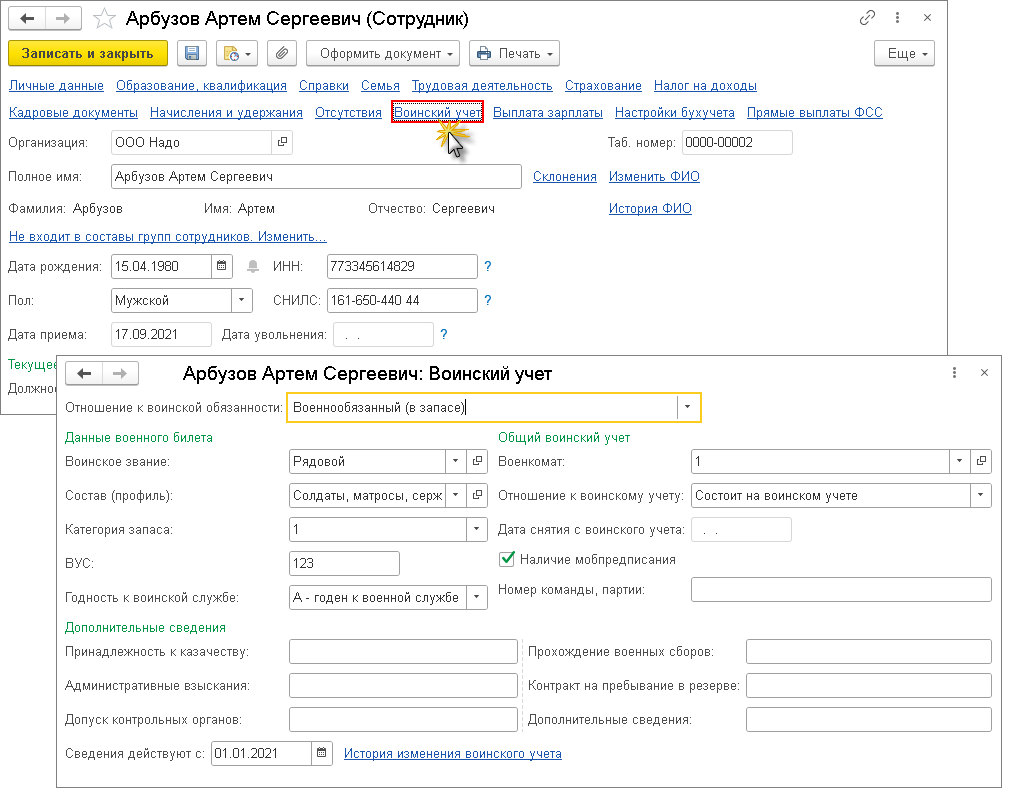
Task: Click the get link icon in title bar
Action: pyautogui.click(x=867, y=19)
